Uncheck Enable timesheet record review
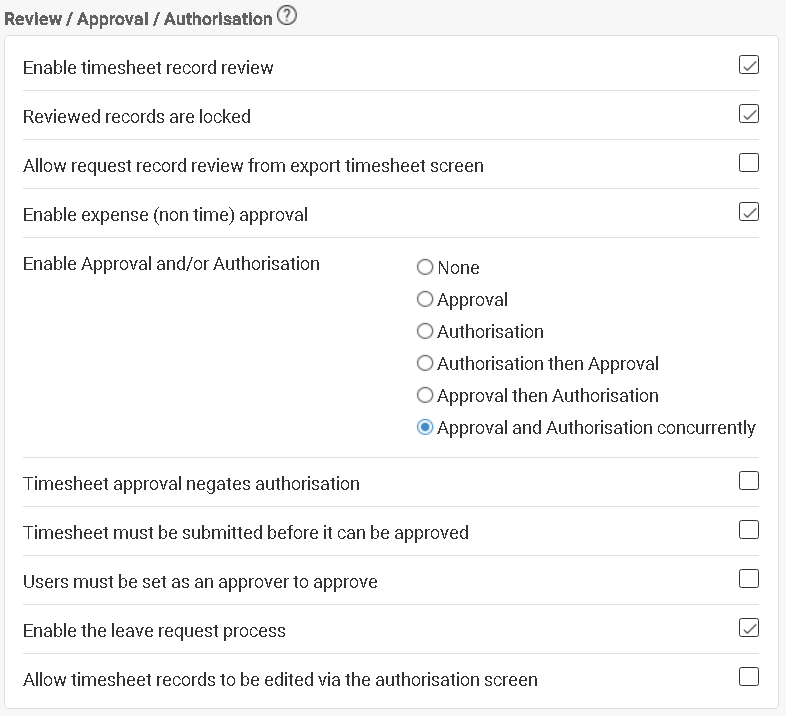 click(748, 65)
